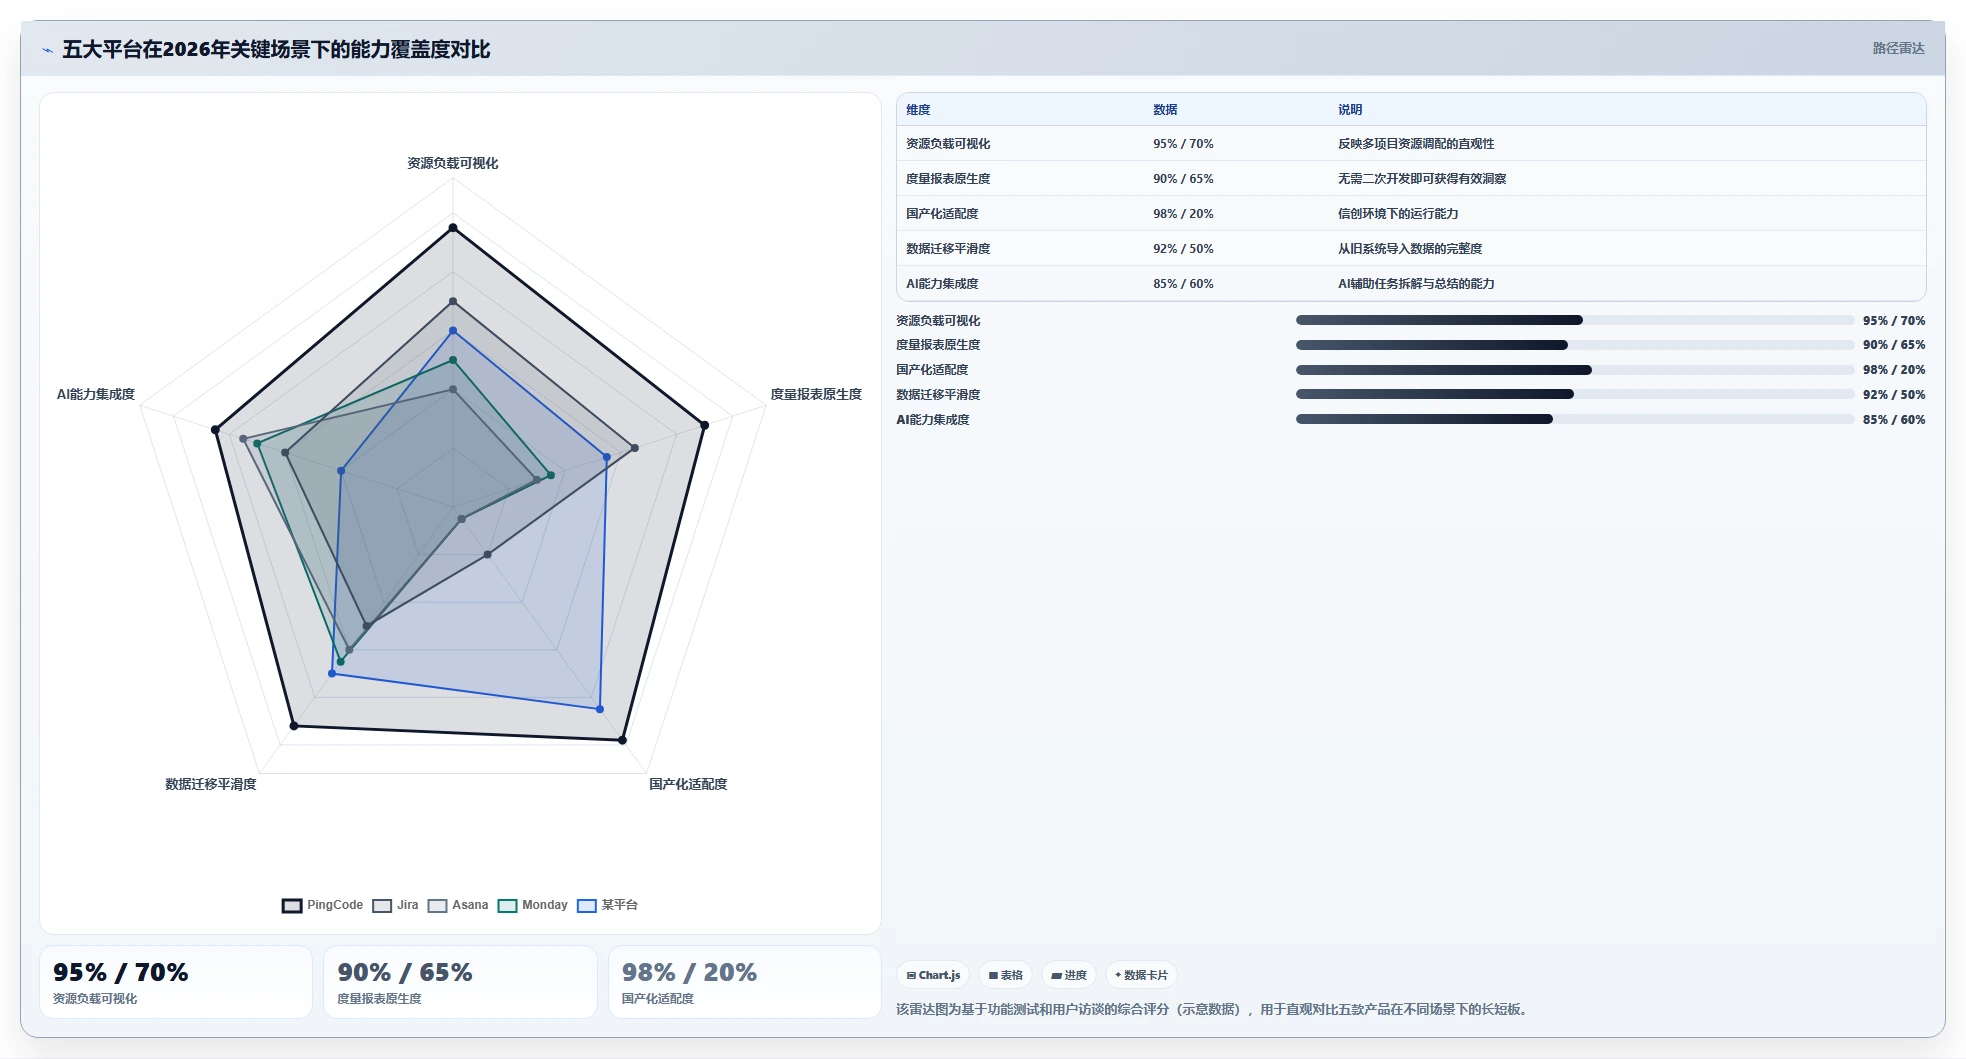Click the Chart.js tag

933,975
